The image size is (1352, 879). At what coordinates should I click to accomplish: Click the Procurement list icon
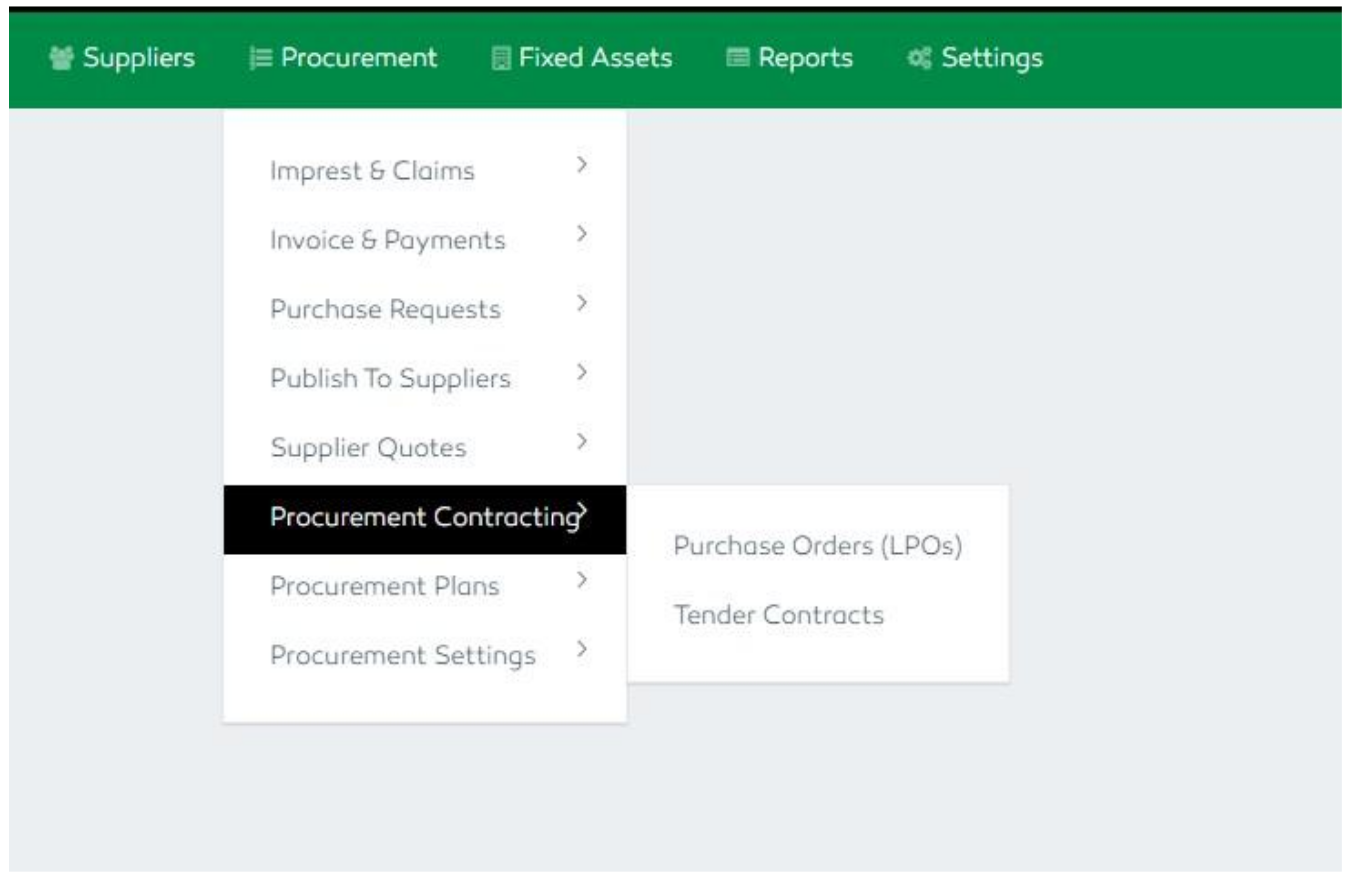click(260, 57)
